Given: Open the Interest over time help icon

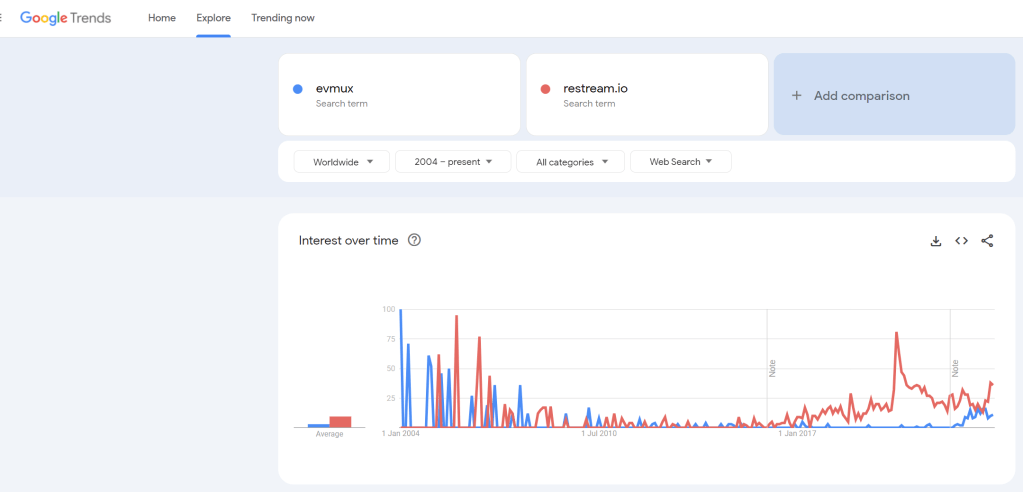Looking at the screenshot, I should [x=414, y=240].
